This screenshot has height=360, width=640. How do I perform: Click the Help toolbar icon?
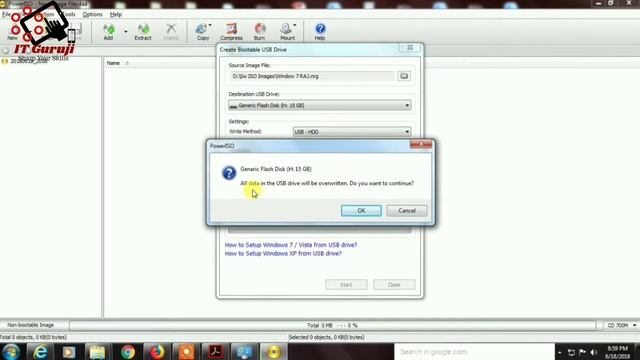point(320,32)
